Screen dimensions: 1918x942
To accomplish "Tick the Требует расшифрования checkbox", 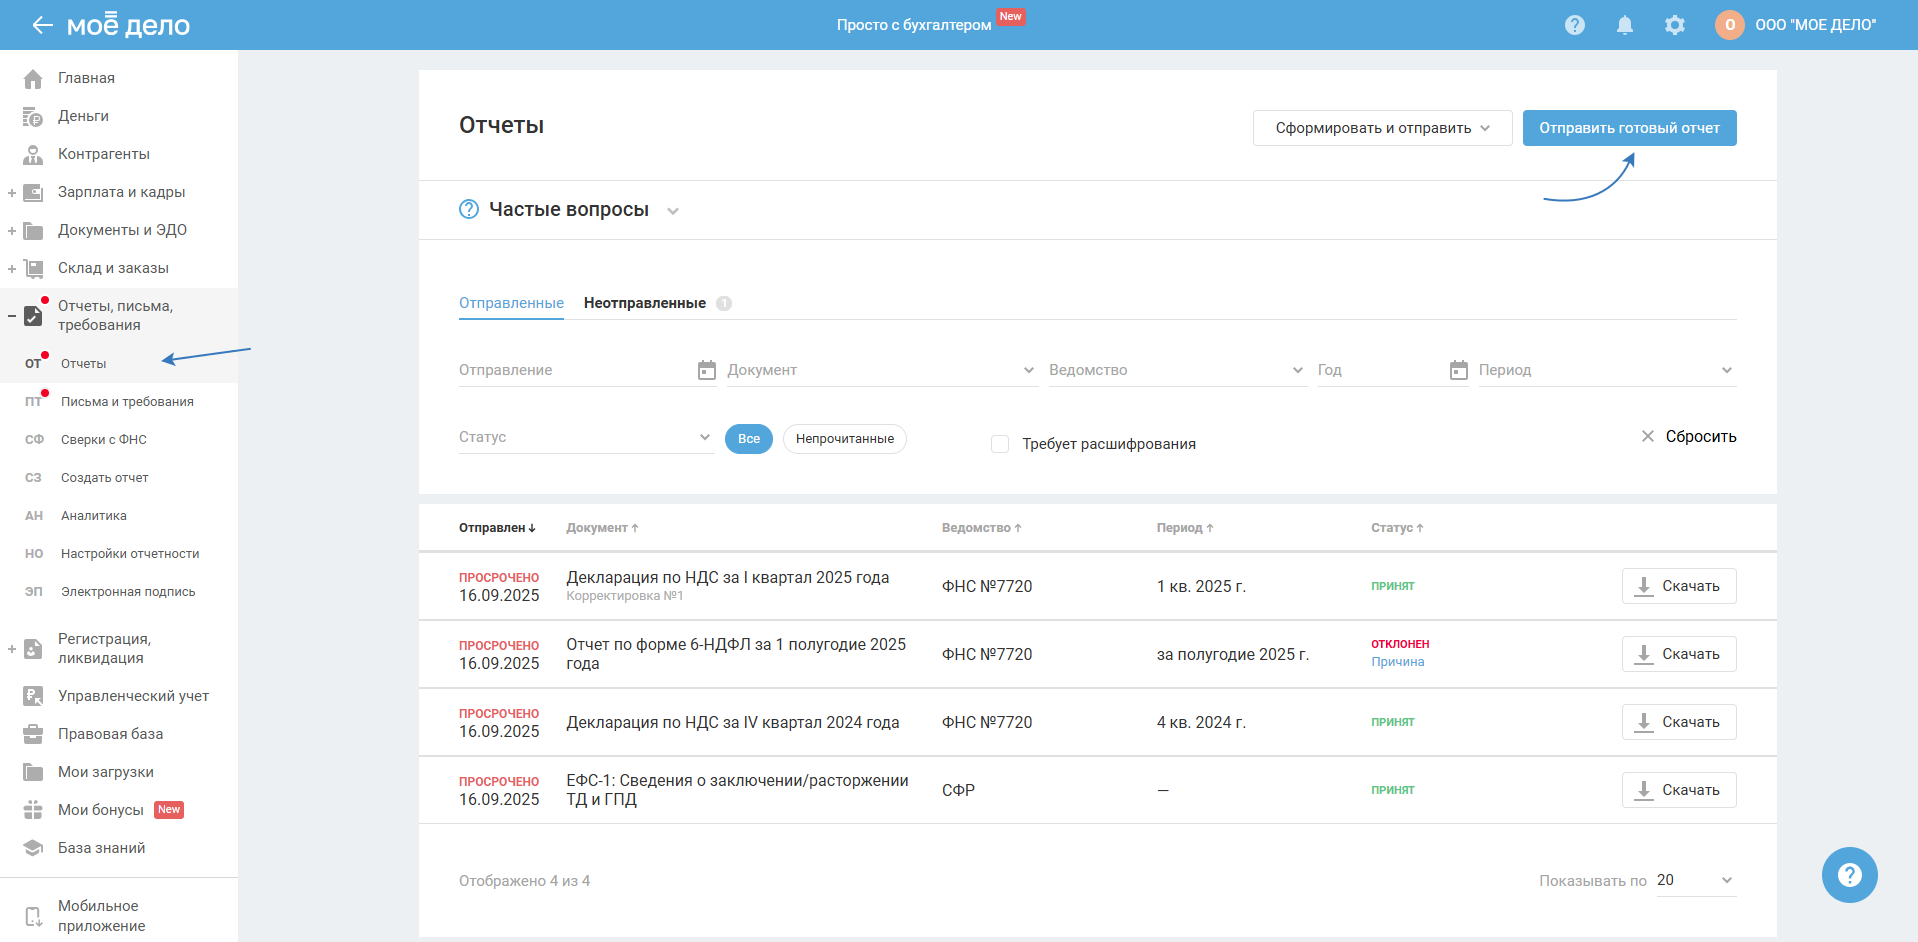I will pyautogui.click(x=999, y=444).
